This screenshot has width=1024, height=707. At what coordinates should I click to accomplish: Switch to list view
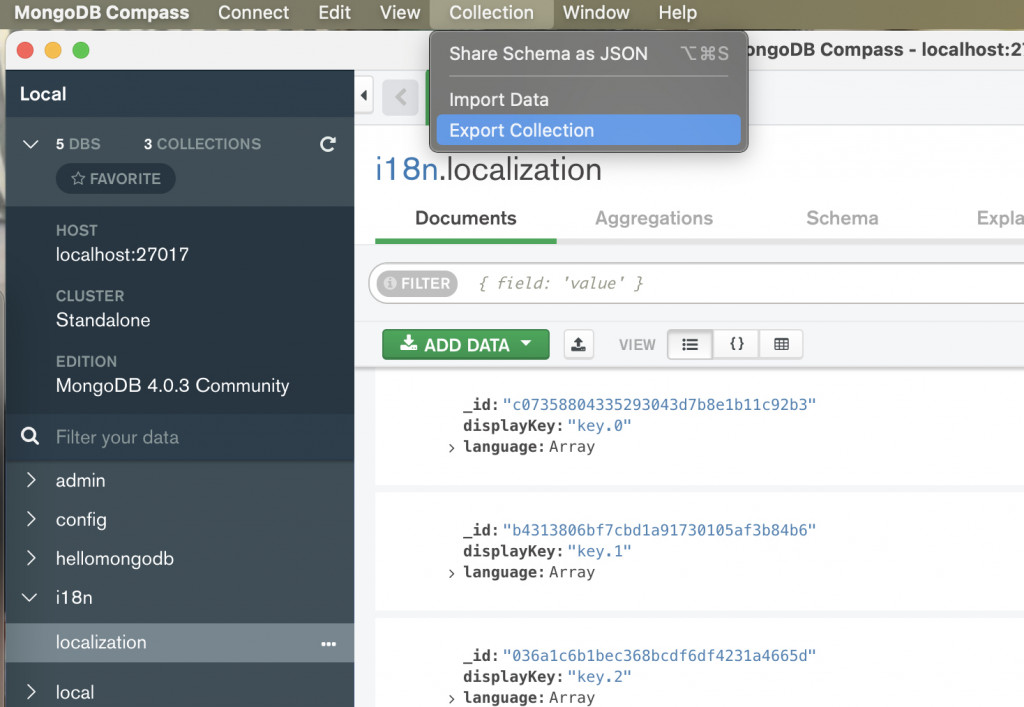click(x=690, y=344)
